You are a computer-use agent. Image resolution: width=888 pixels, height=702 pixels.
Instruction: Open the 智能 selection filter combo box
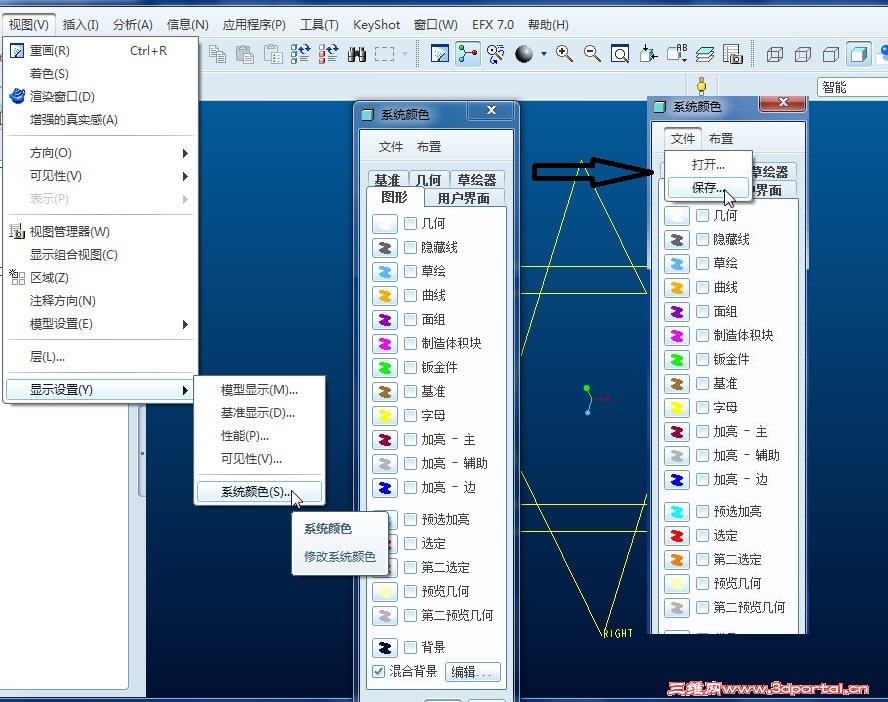point(852,87)
